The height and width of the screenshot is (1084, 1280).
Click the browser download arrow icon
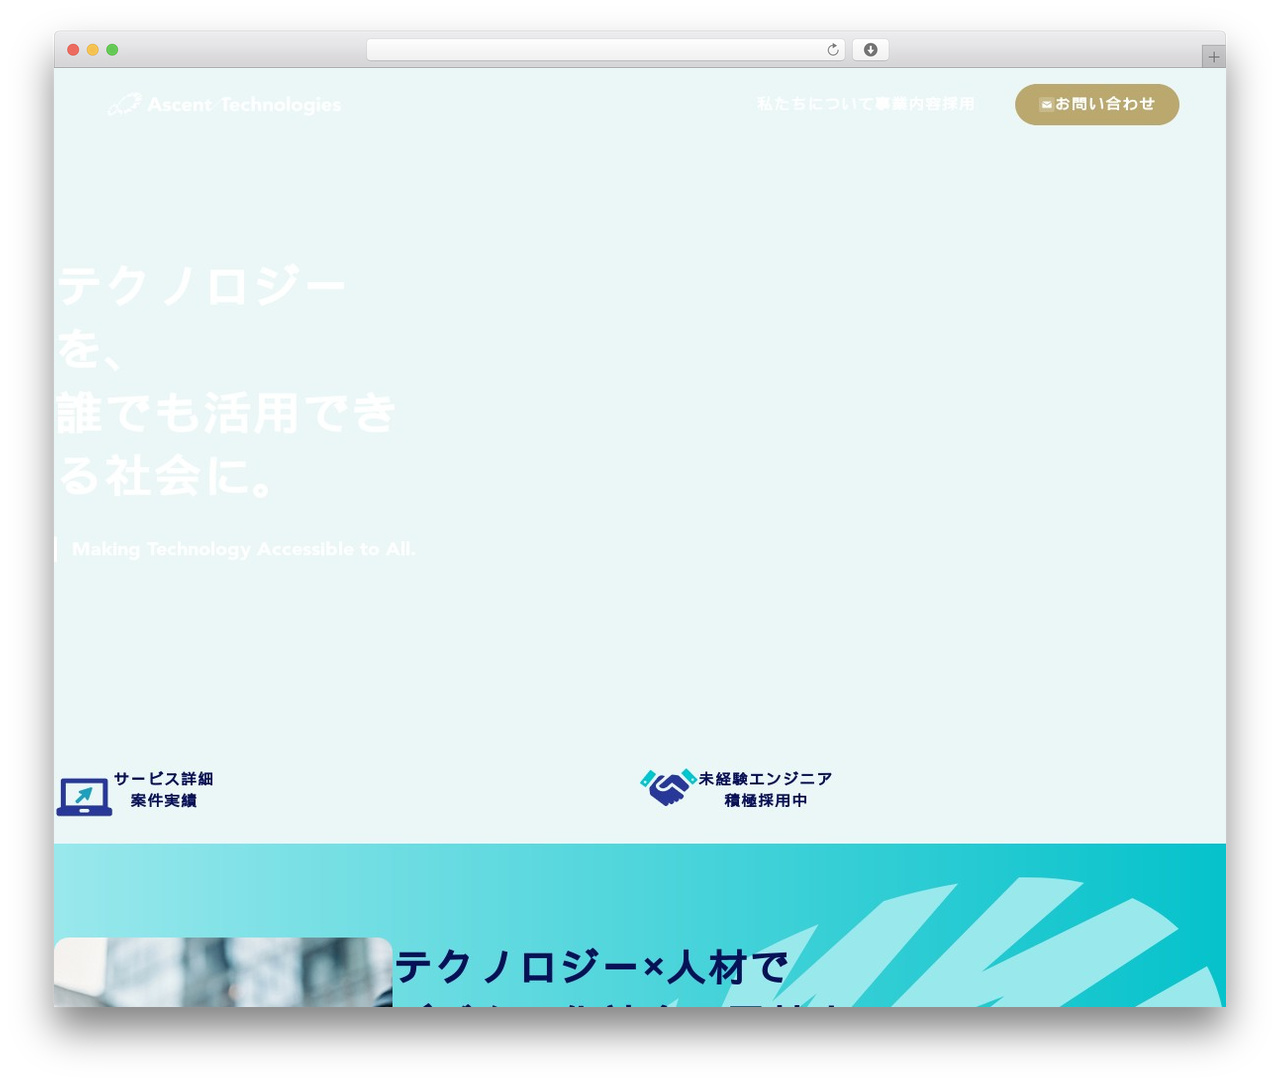[870, 50]
